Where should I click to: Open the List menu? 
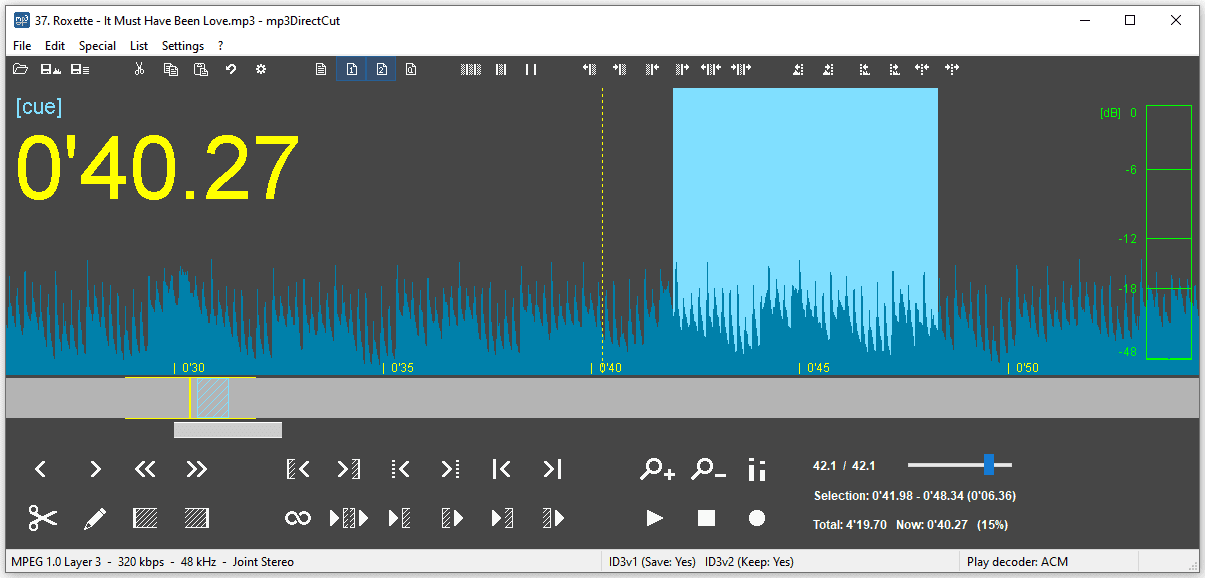pos(139,46)
